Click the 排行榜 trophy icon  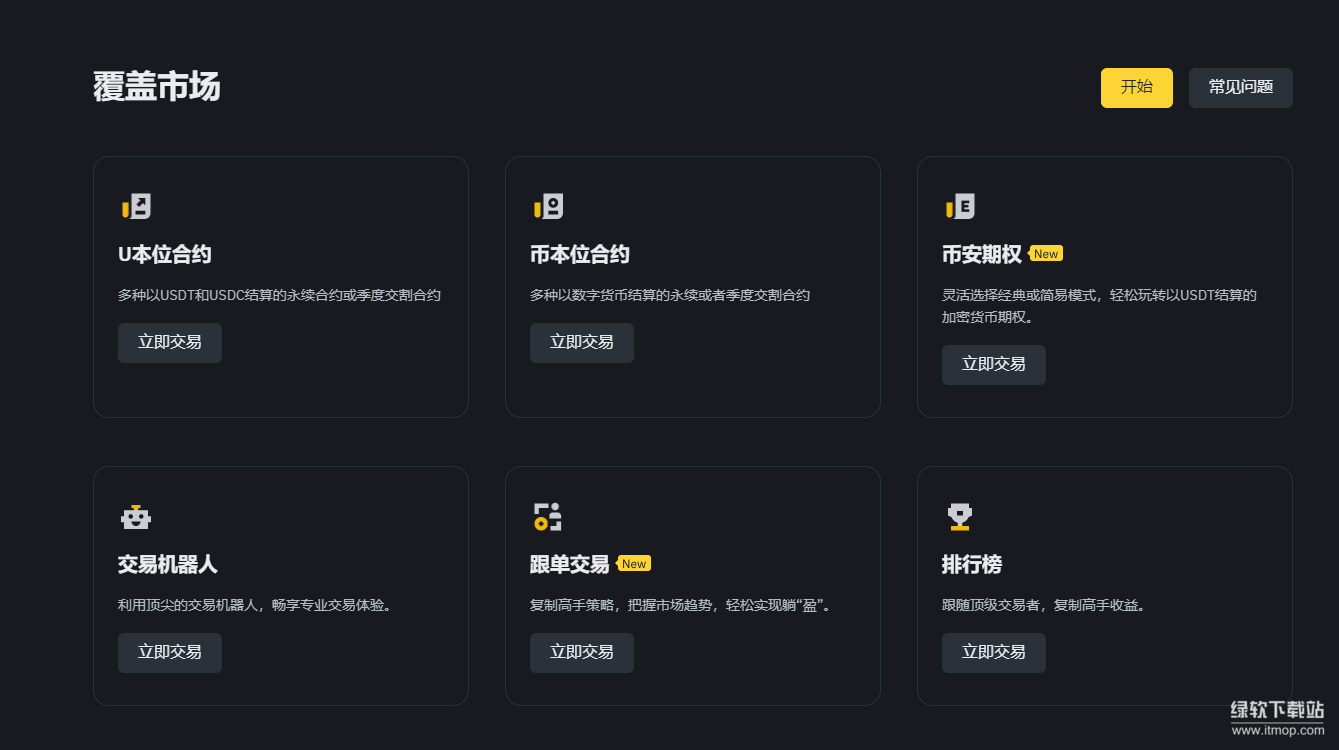click(x=960, y=517)
